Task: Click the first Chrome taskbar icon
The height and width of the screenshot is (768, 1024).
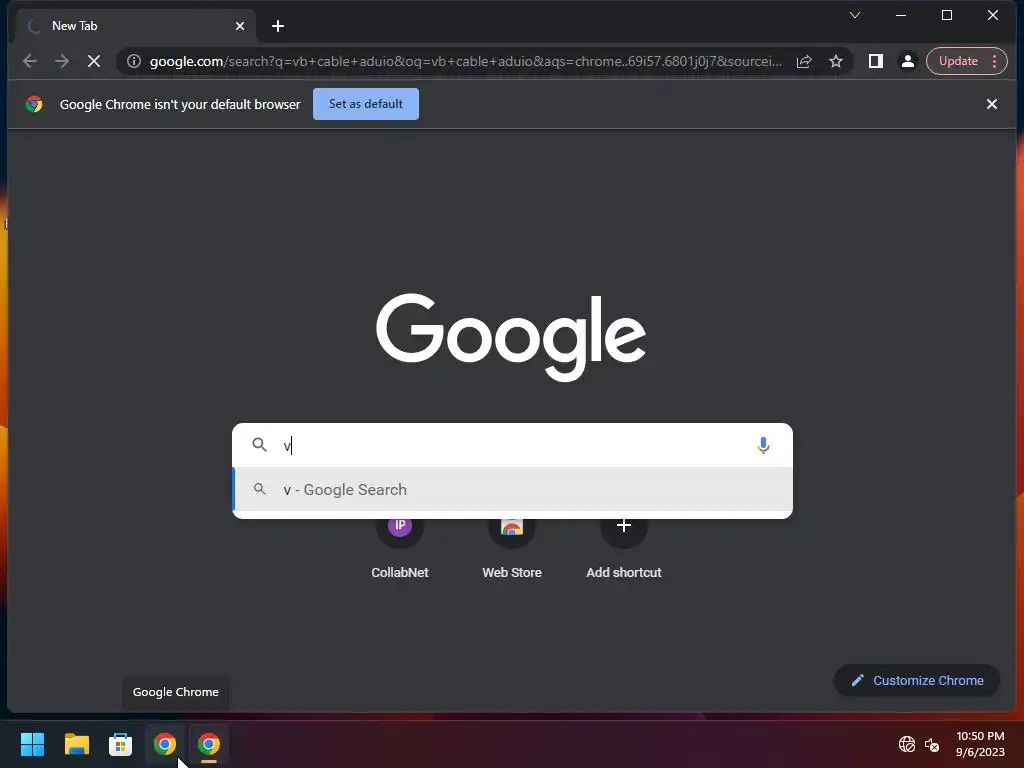Action: pyautogui.click(x=165, y=744)
